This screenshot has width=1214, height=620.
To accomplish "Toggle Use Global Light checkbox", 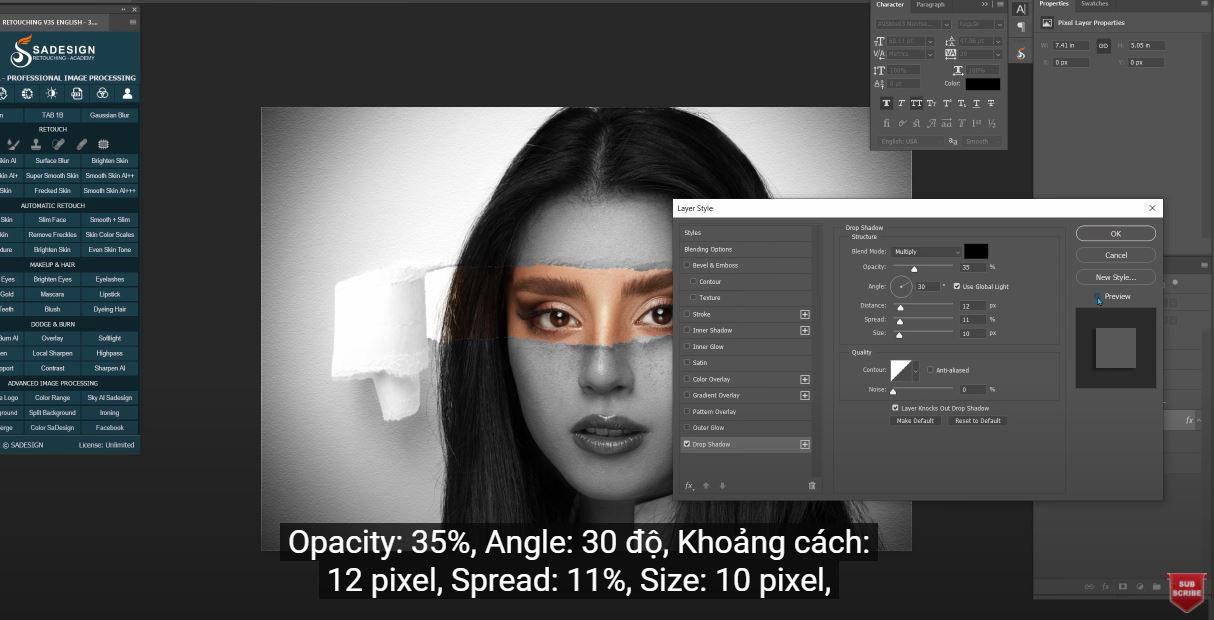I will [957, 286].
